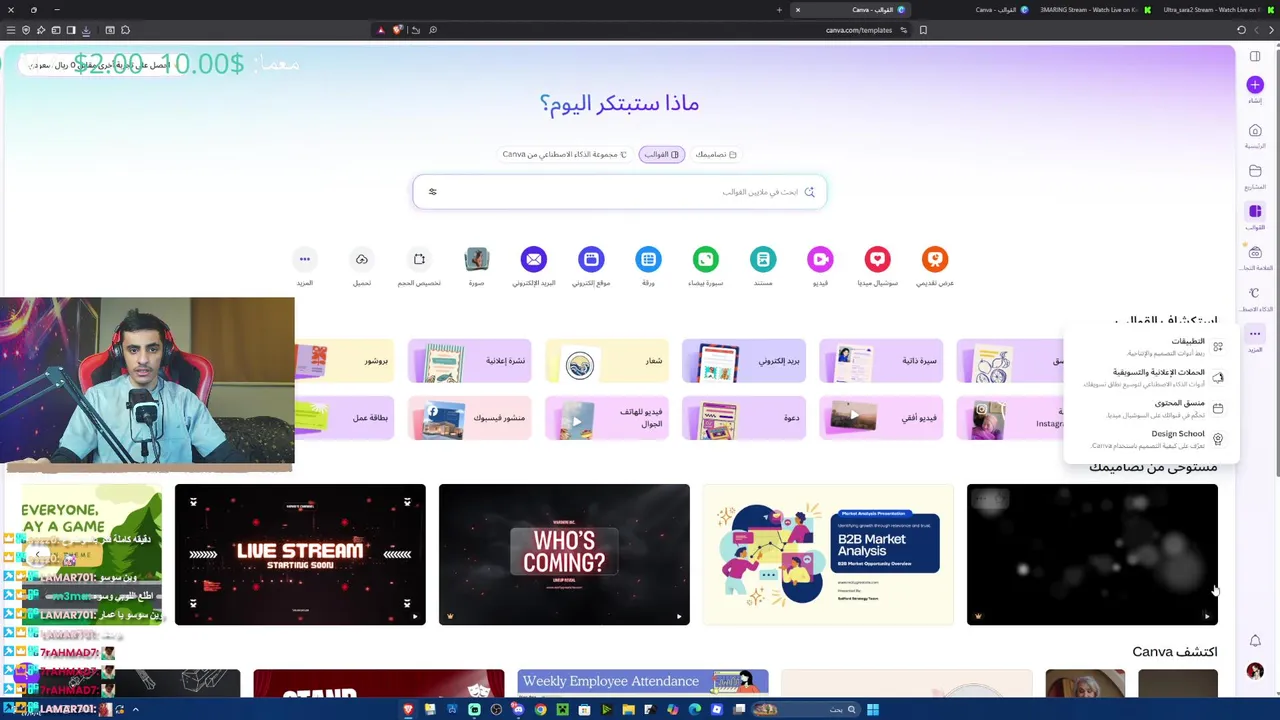Open the Mobile video (فيديو للهاتف الجوال) category
Image resolution: width=1280 pixels, height=720 pixels.
(607, 418)
